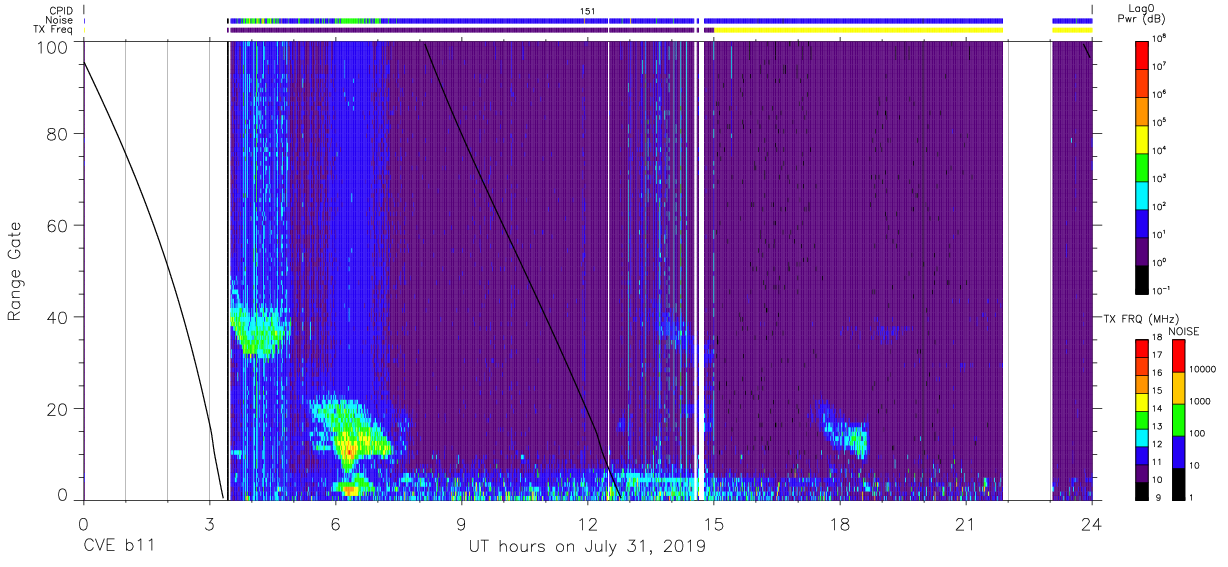Pick the blue segment of NOISE colorbar

click(1178, 452)
